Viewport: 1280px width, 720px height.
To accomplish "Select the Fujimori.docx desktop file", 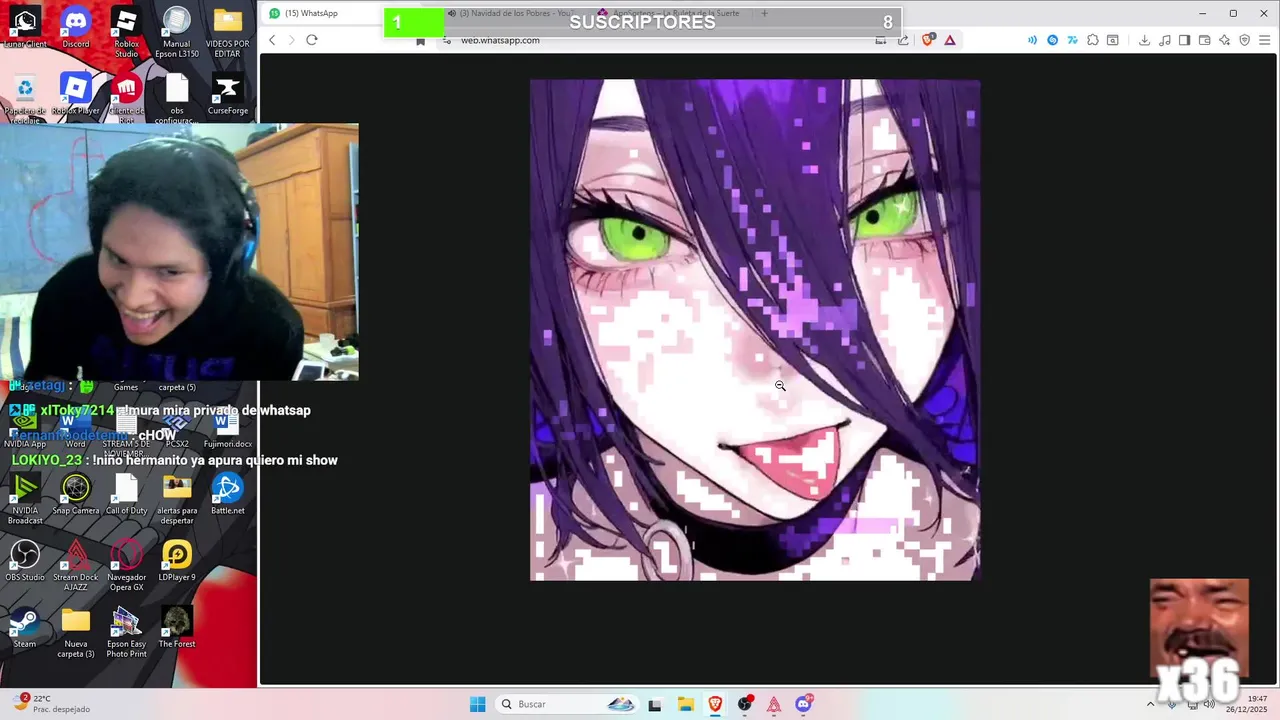I will (227, 429).
